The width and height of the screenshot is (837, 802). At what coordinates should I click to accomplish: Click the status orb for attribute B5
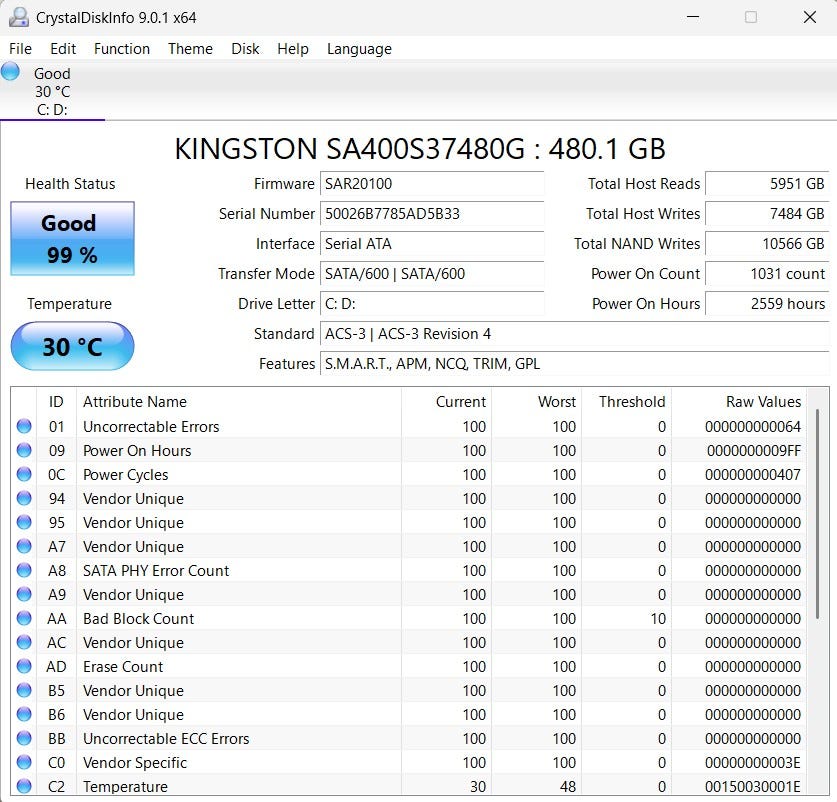pyautogui.click(x=24, y=690)
